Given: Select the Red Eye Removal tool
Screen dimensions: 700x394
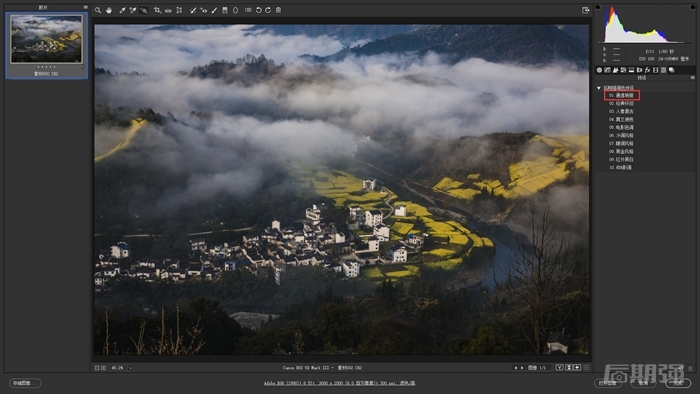Looking at the screenshot, I should (204, 10).
